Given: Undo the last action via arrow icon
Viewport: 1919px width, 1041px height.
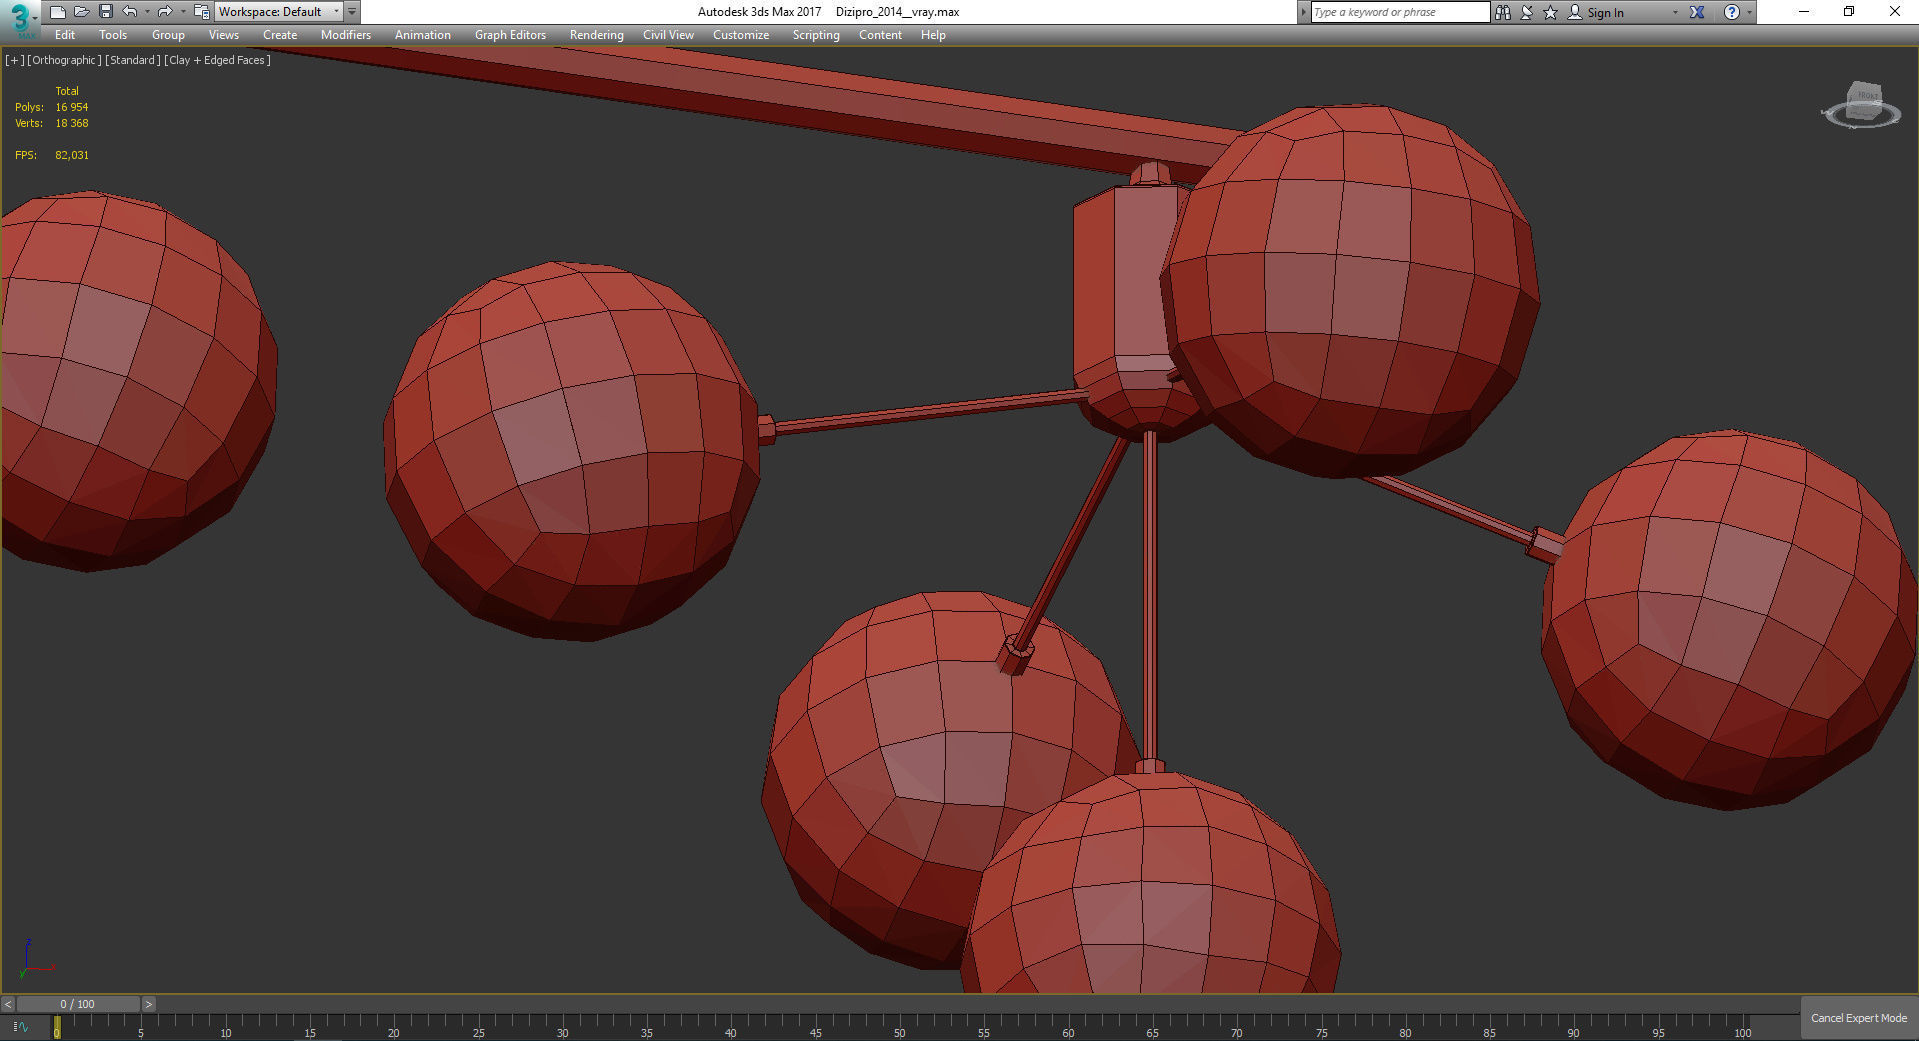Looking at the screenshot, I should coord(130,12).
